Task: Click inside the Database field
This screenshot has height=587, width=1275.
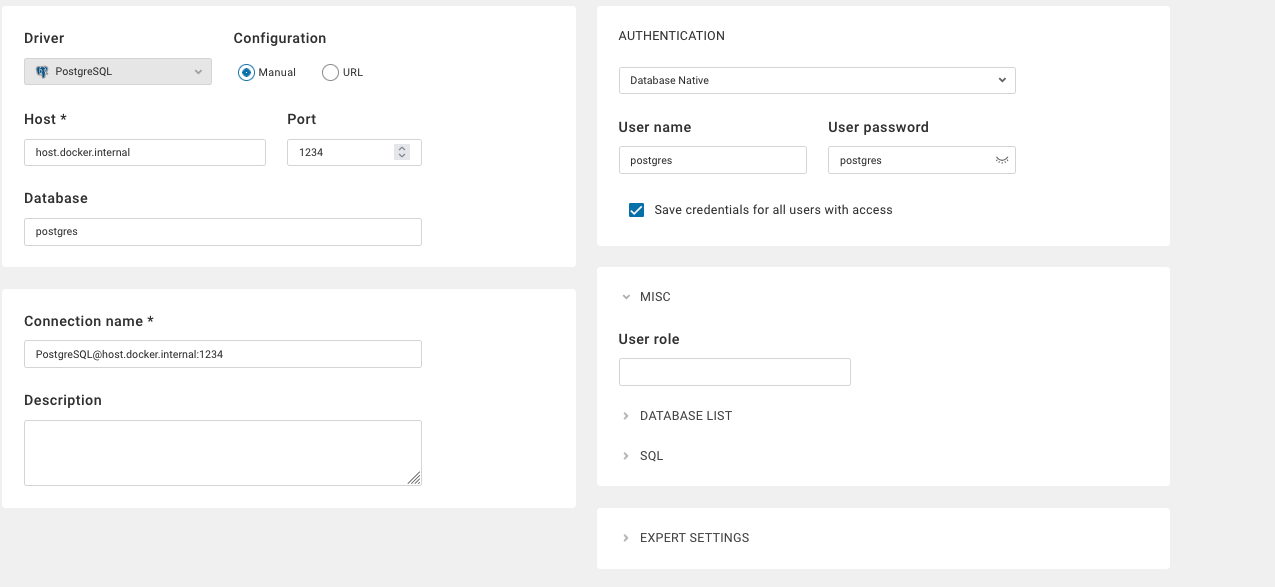Action: coord(222,231)
